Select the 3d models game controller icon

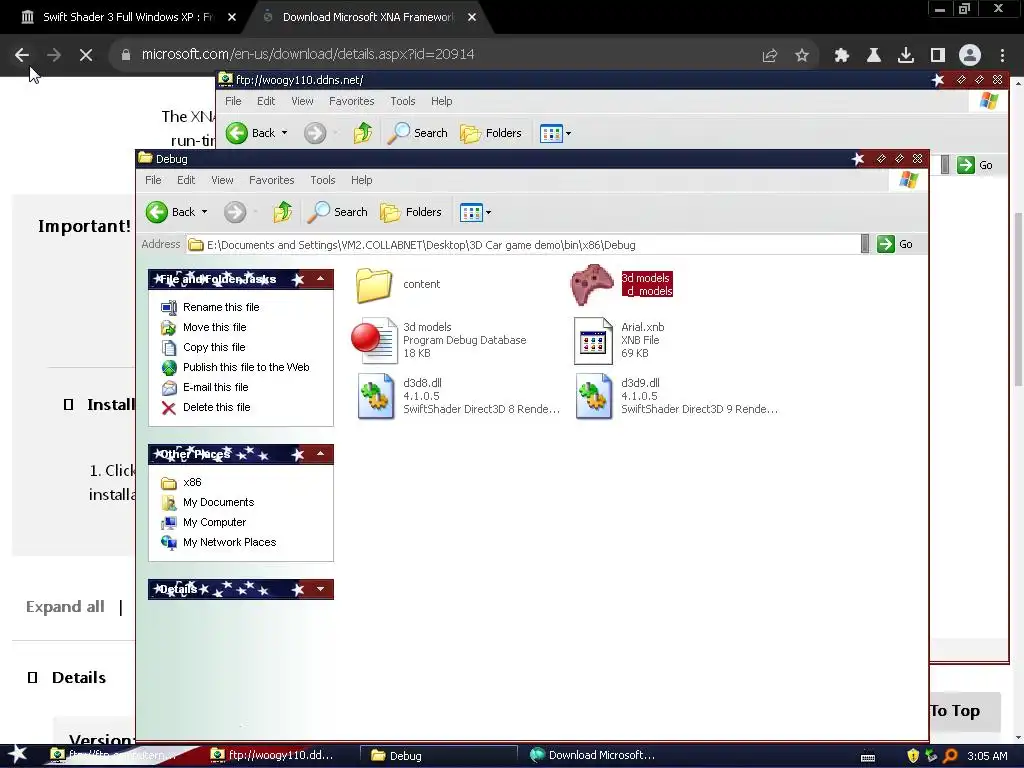[592, 285]
